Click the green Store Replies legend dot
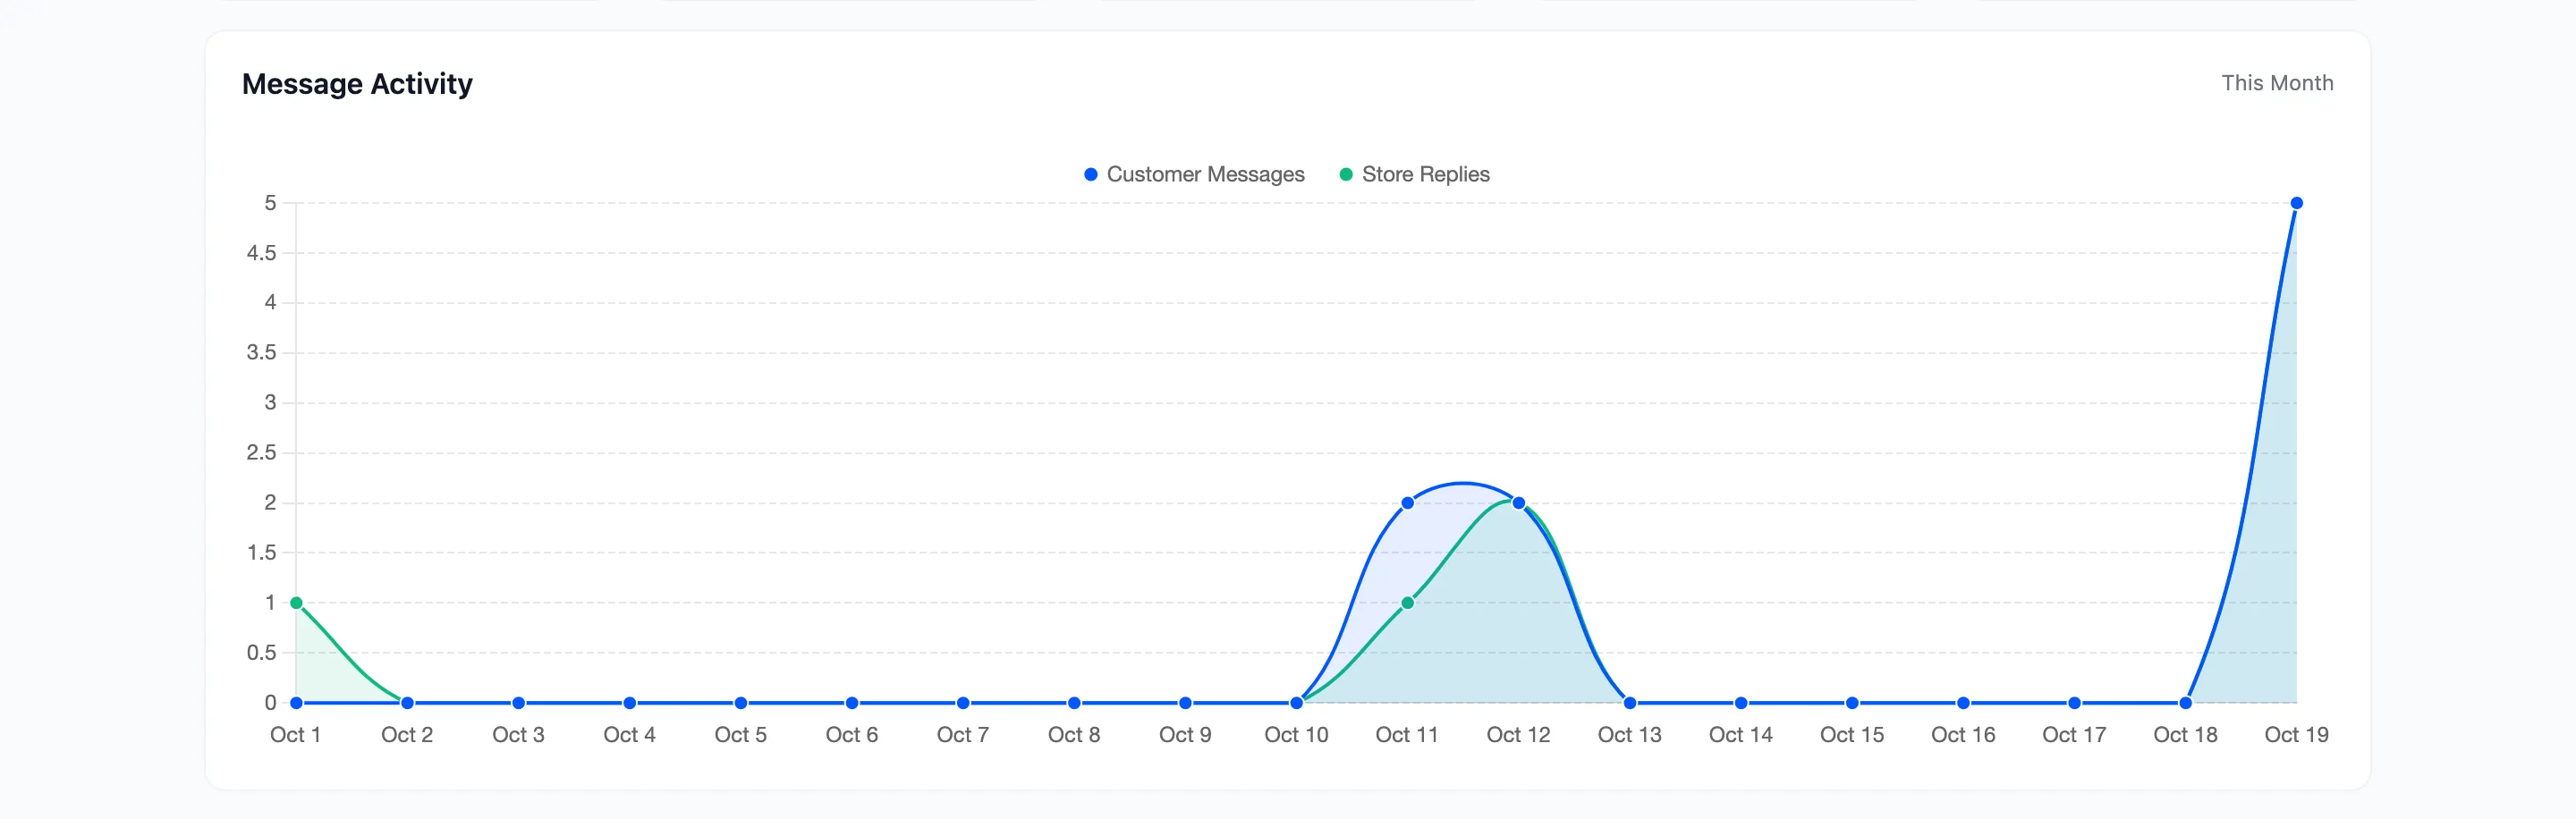 (x=1346, y=174)
